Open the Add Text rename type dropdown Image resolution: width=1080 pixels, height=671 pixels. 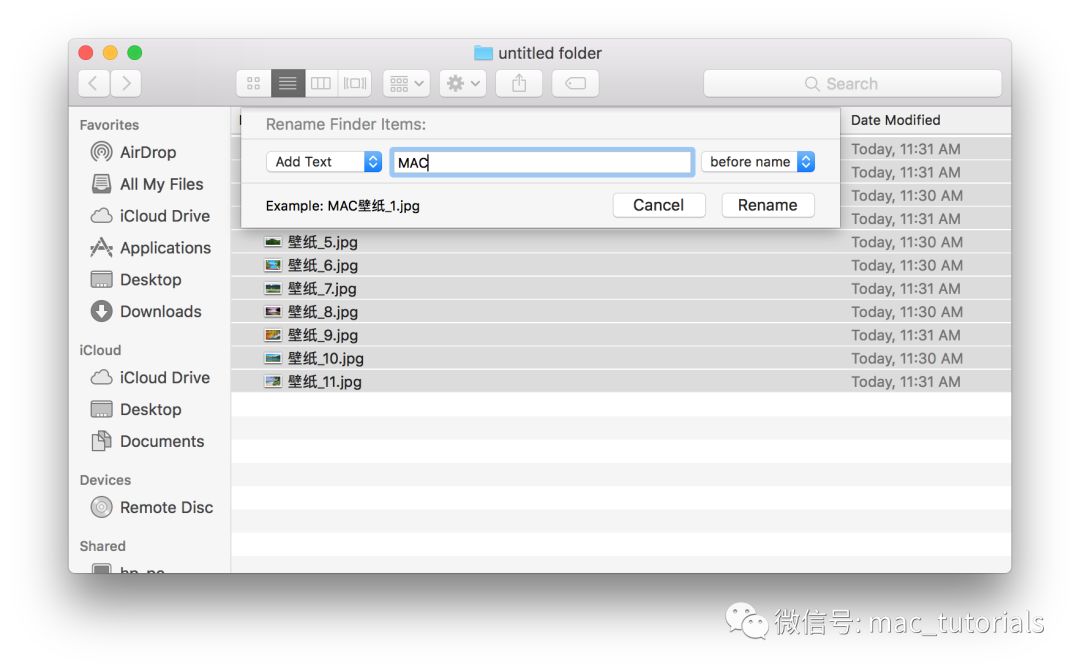[324, 162]
